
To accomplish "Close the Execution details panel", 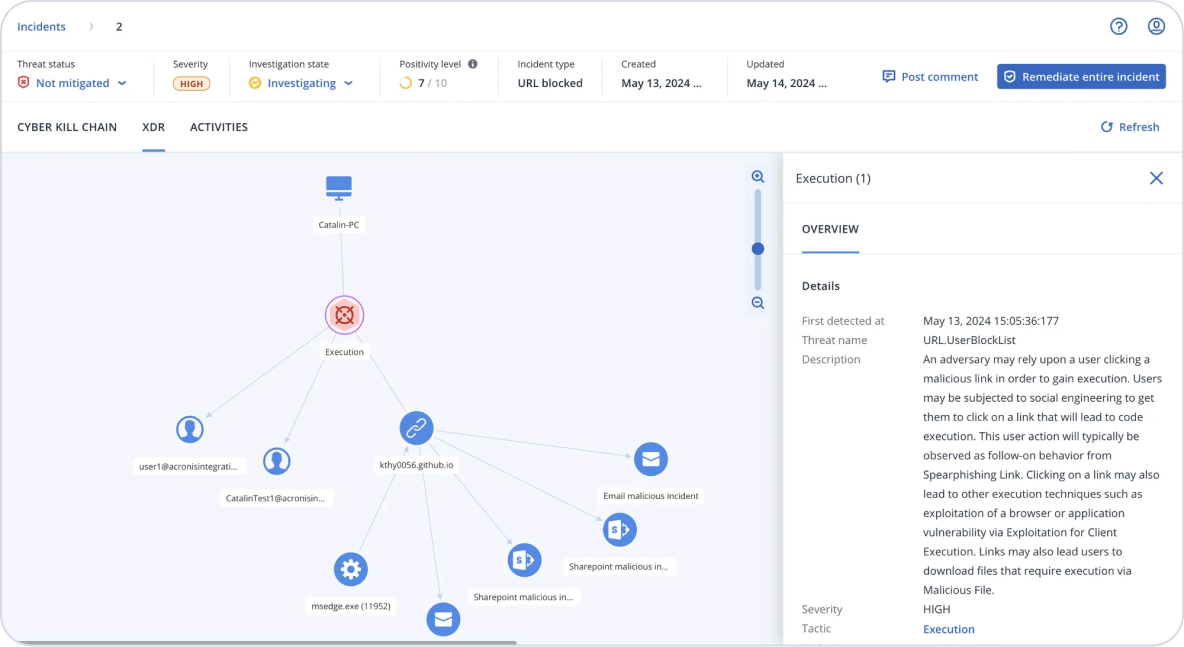I will point(1156,178).
